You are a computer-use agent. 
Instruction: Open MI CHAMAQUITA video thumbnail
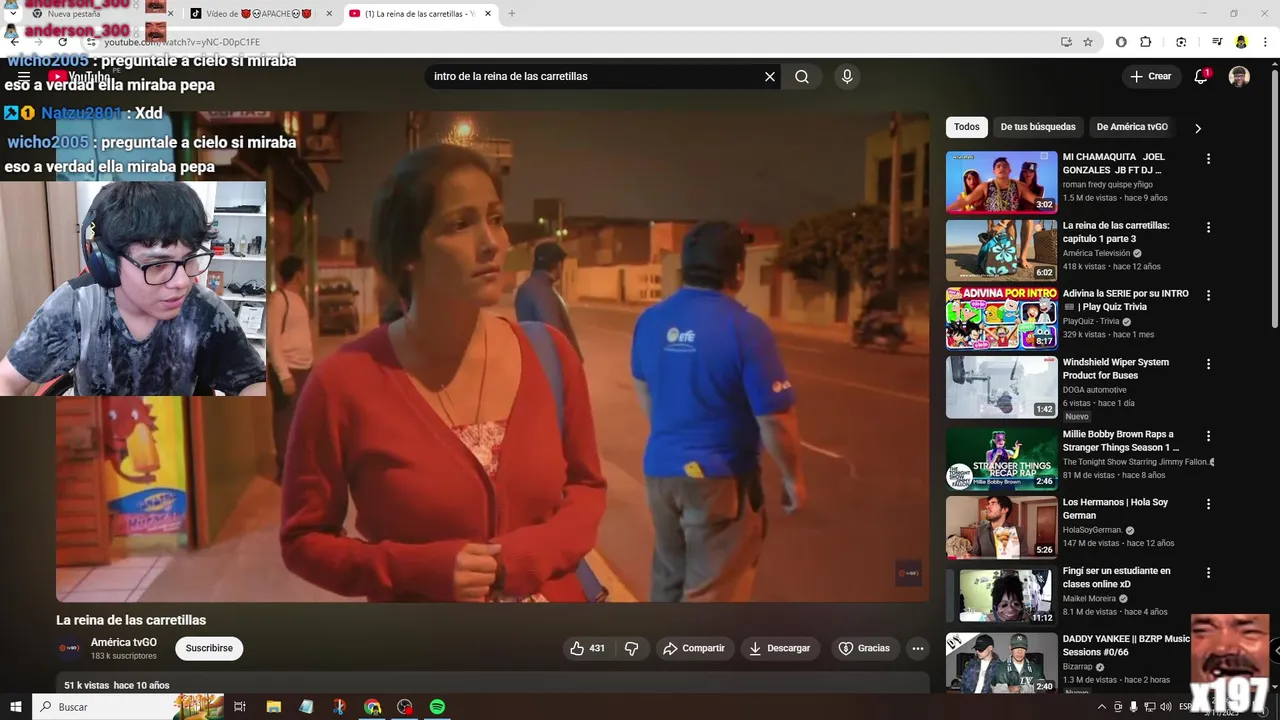coord(1001,182)
